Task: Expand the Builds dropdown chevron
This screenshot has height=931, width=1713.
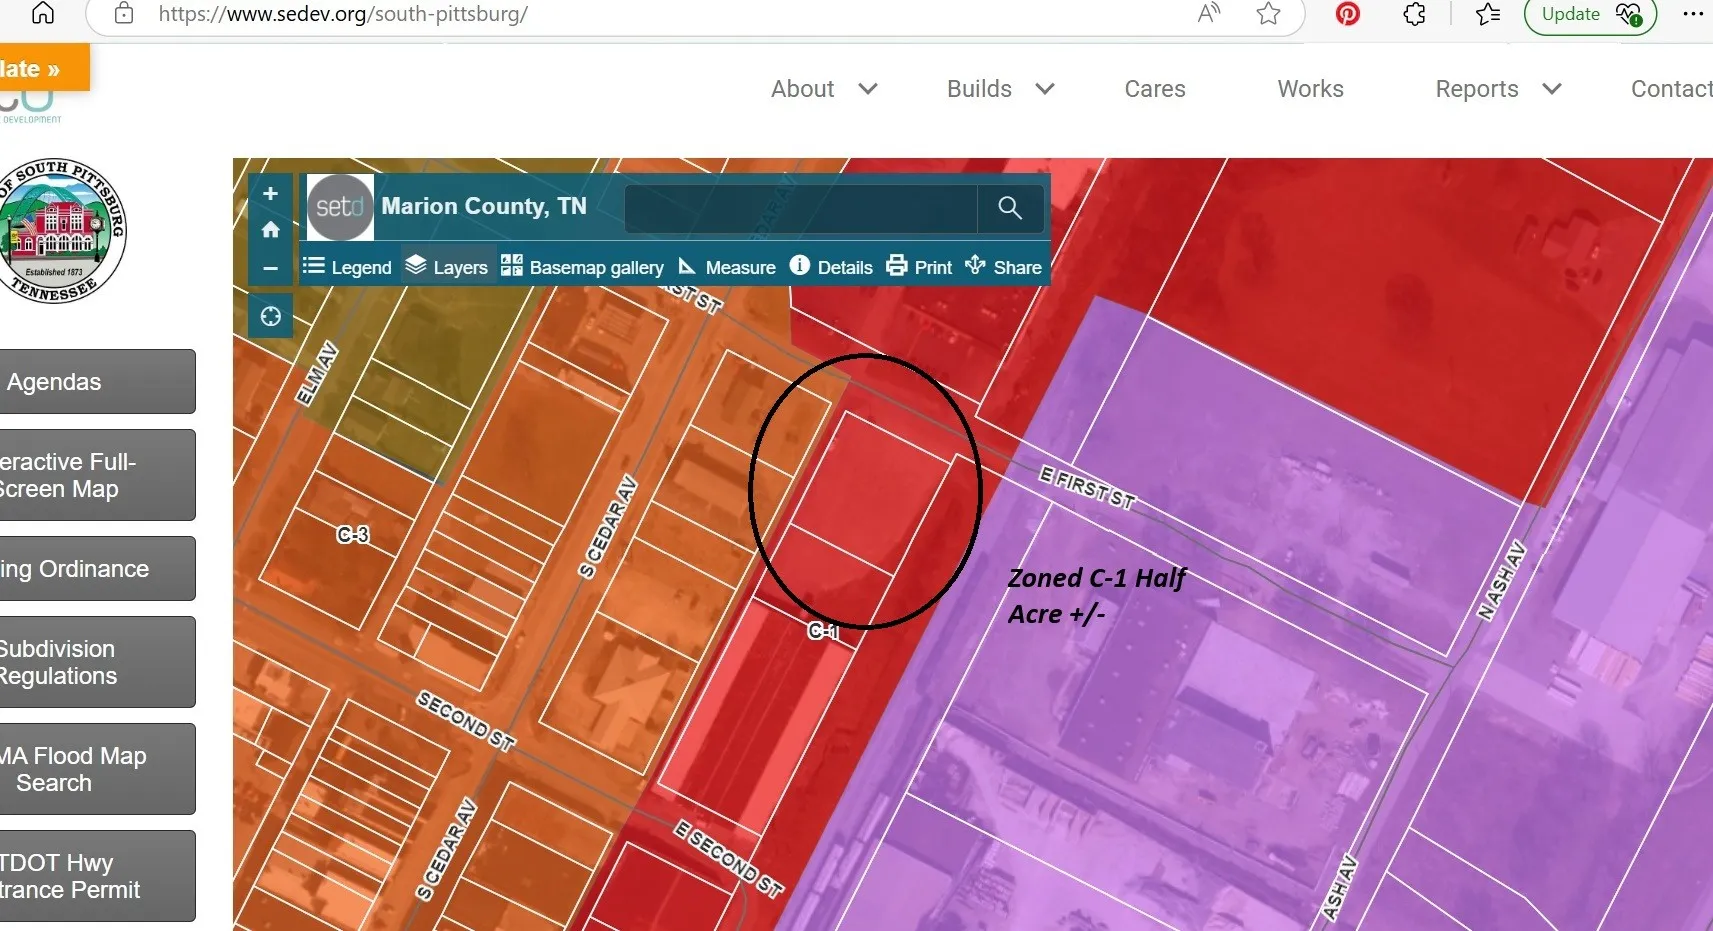Action: (1045, 89)
